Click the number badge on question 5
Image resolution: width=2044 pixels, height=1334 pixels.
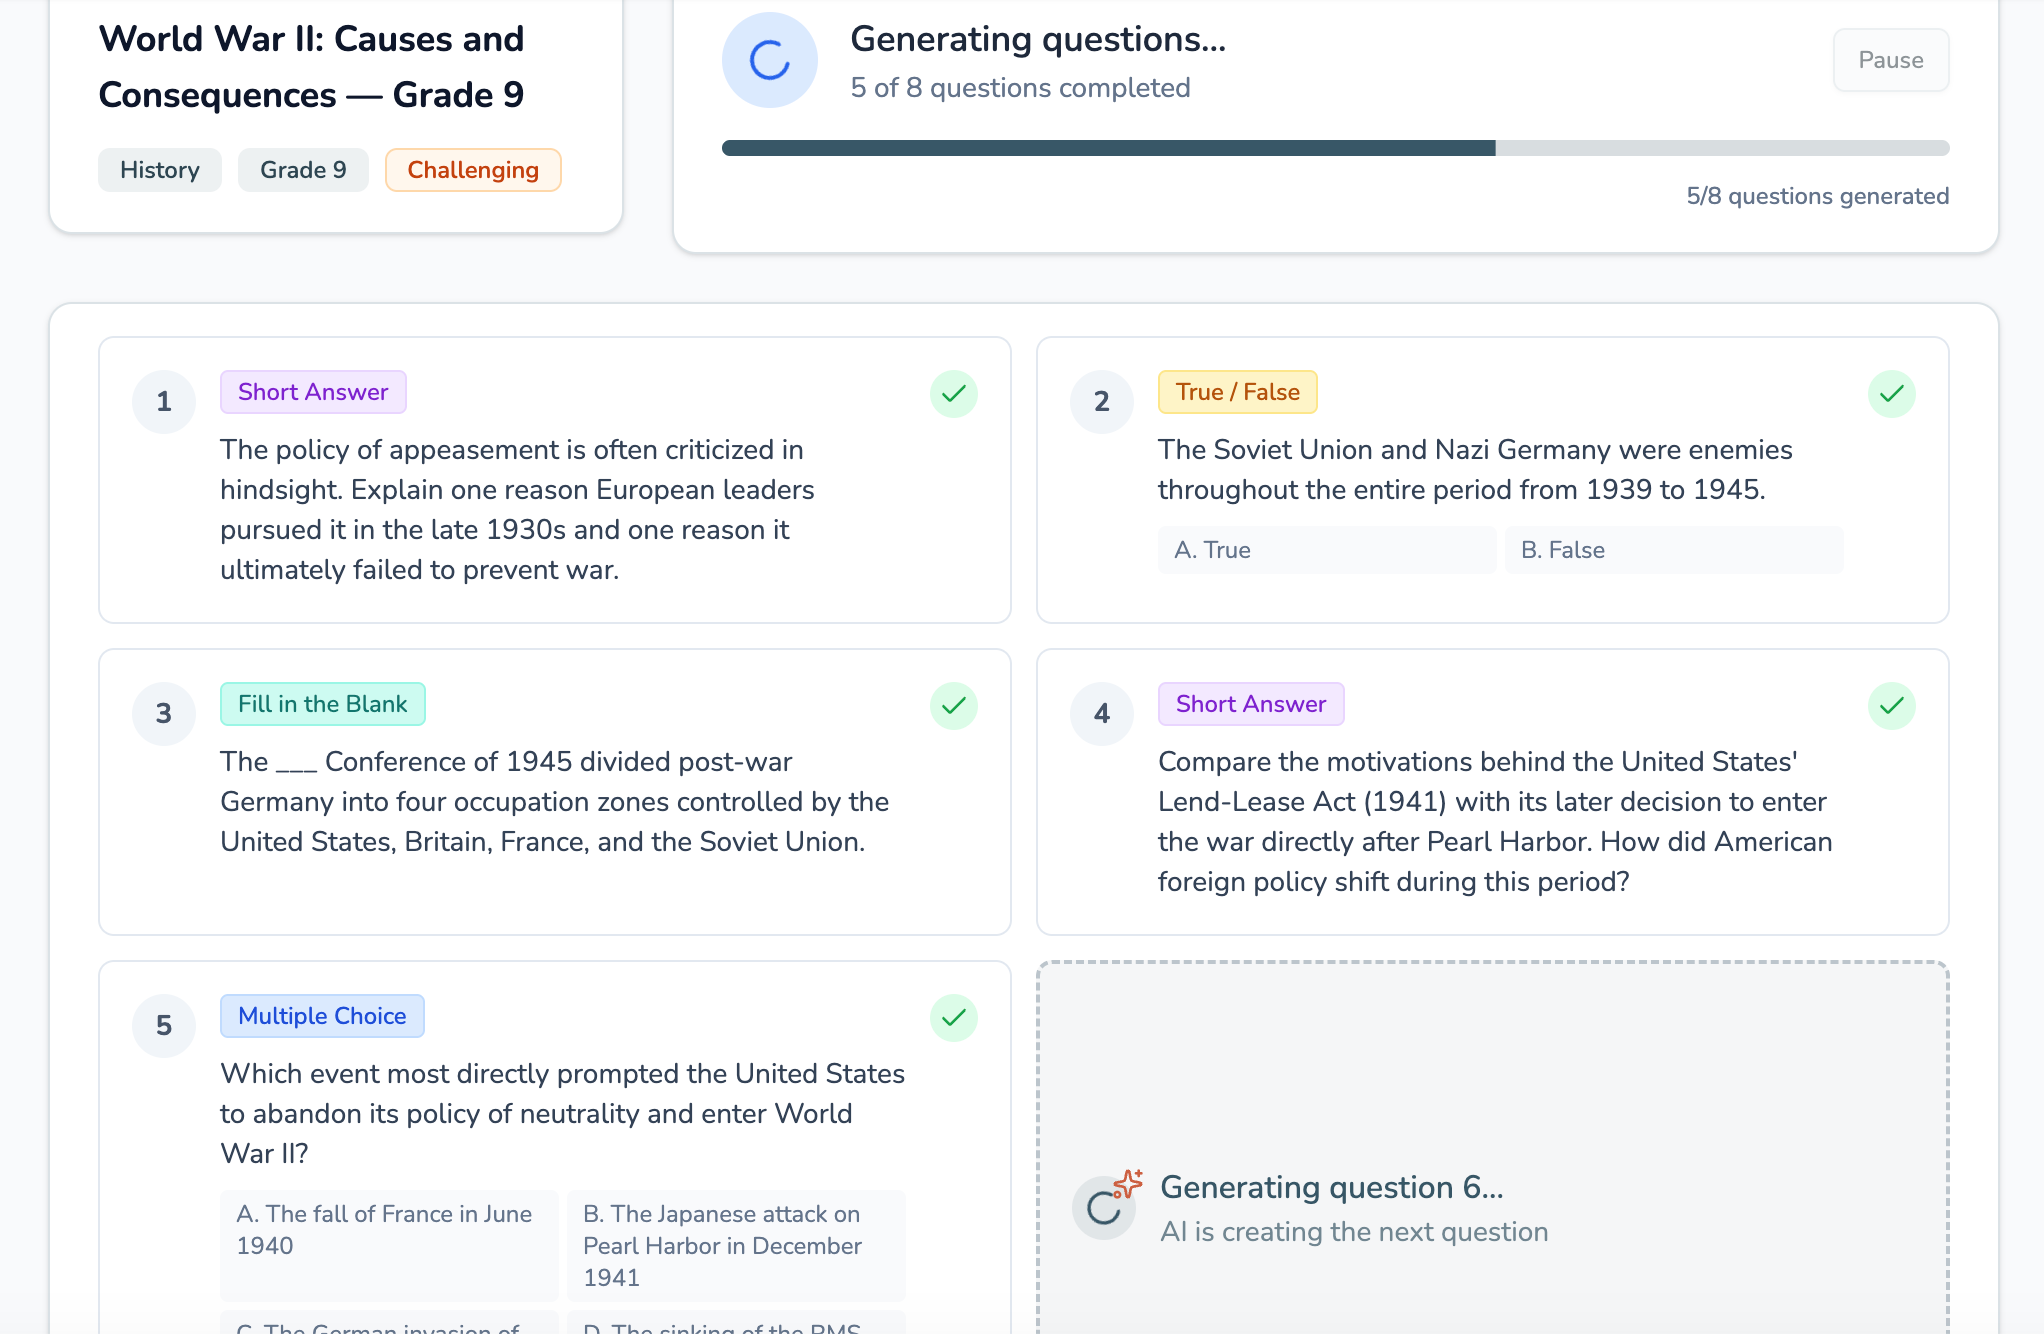click(x=163, y=1025)
